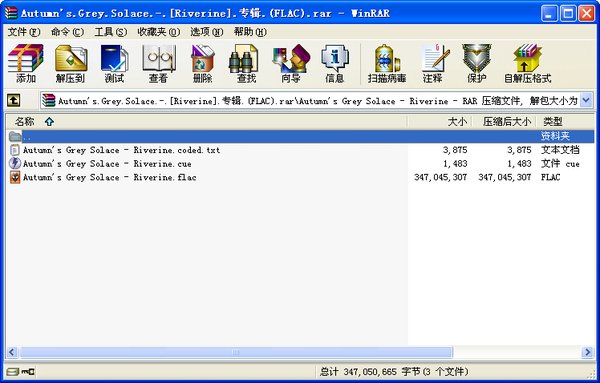This screenshot has height=383, width=600.
Task: Open the 选项(N) menu
Action: [207, 32]
